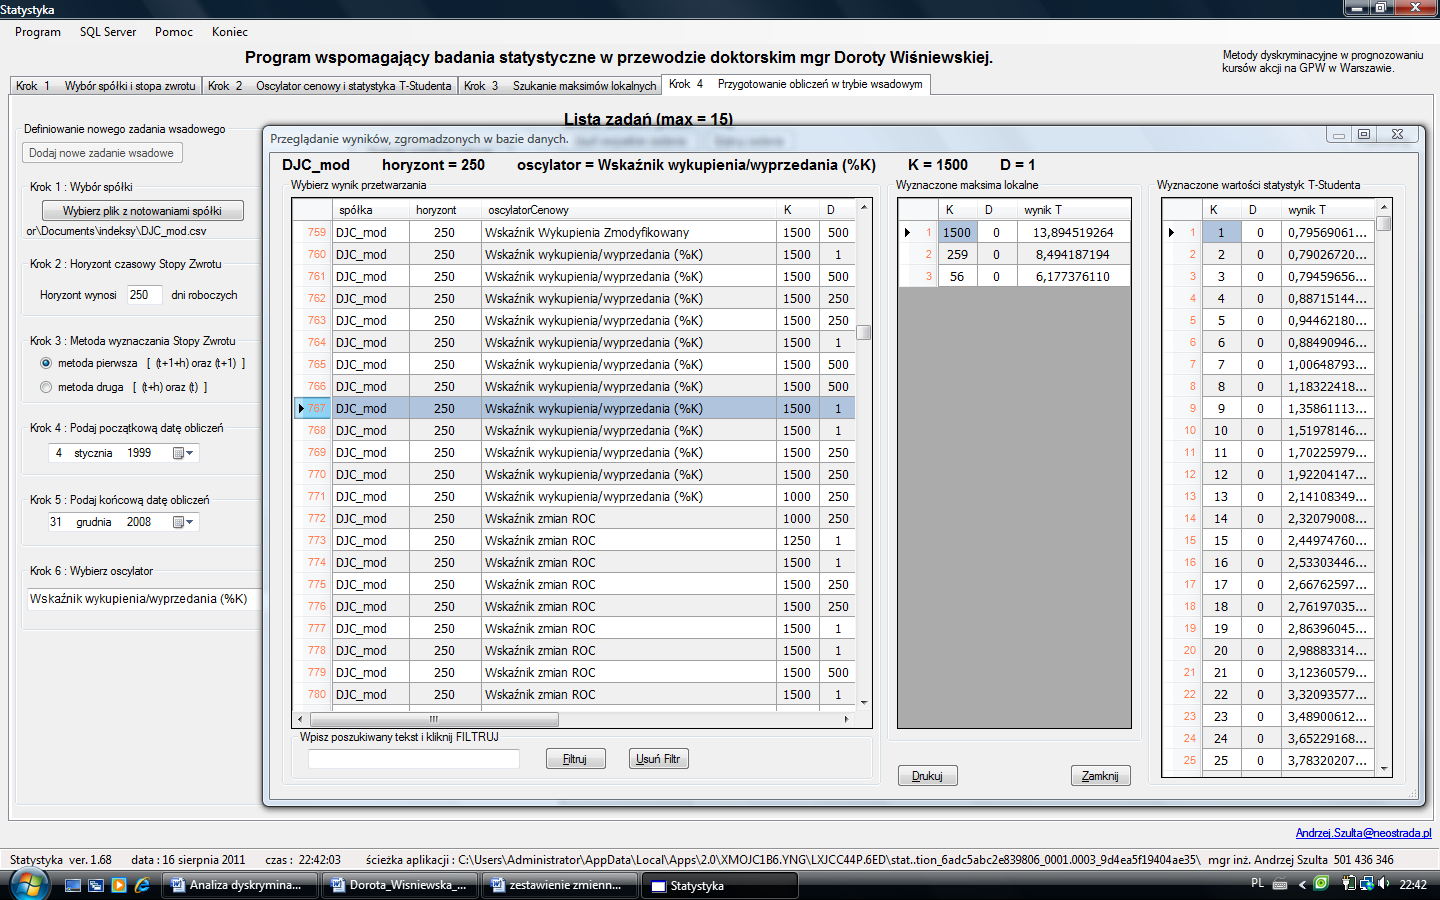Select Krok 4 Przygotowanie obliczeń tab

click(x=796, y=84)
